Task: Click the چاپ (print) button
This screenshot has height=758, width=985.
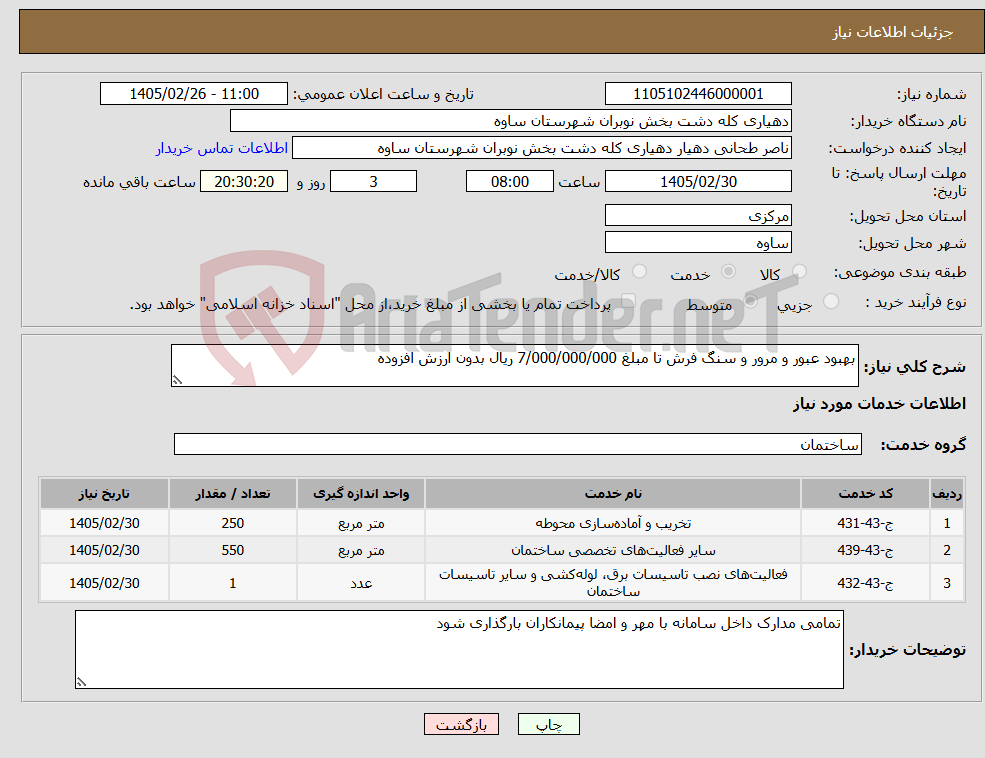Action: [548, 724]
